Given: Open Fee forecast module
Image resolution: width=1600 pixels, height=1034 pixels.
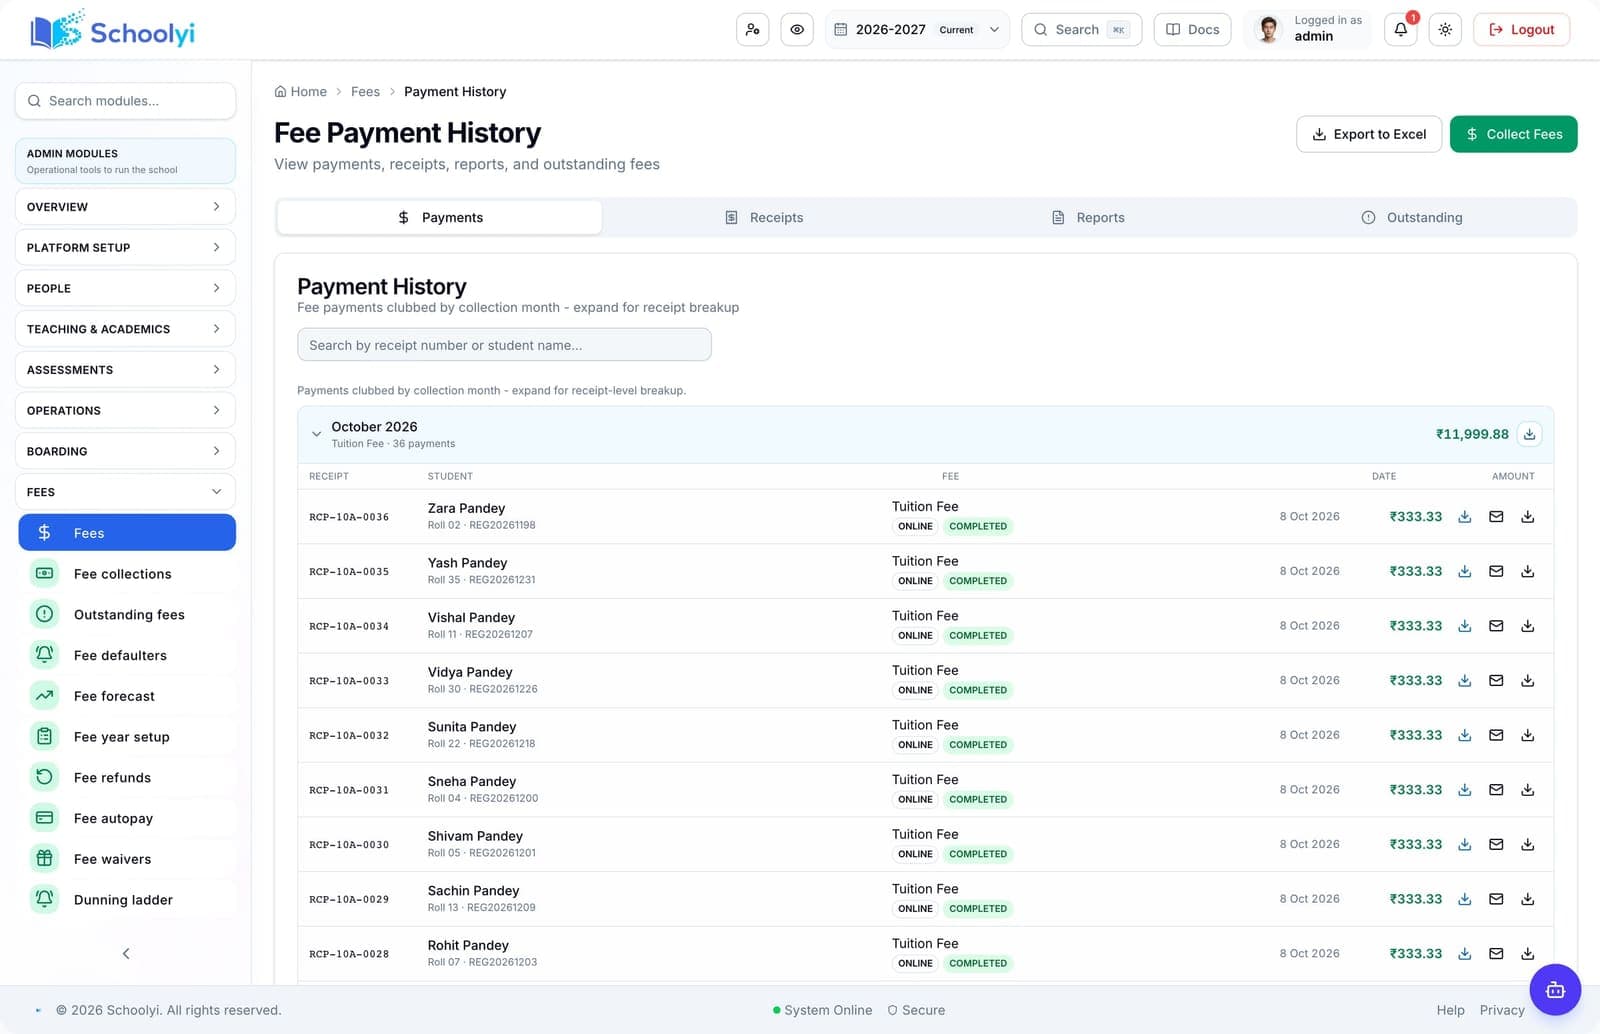Looking at the screenshot, I should click(127, 696).
